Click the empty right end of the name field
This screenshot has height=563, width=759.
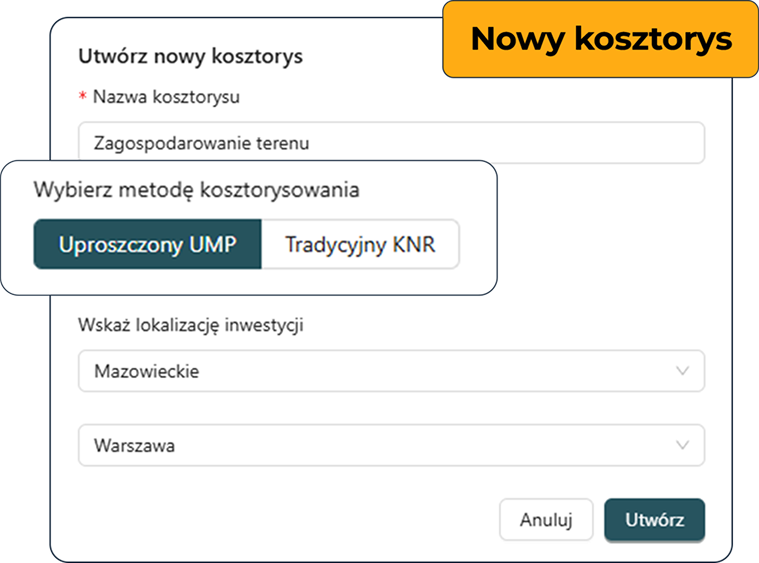pos(640,143)
